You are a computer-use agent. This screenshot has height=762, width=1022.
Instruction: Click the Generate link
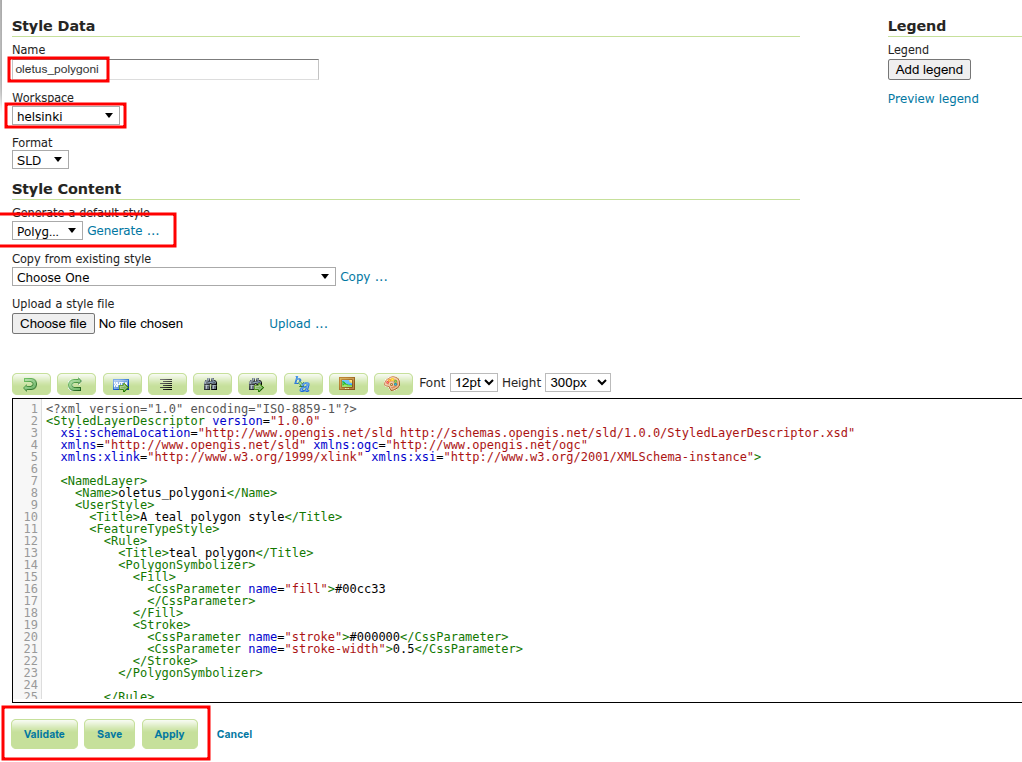tap(123, 231)
